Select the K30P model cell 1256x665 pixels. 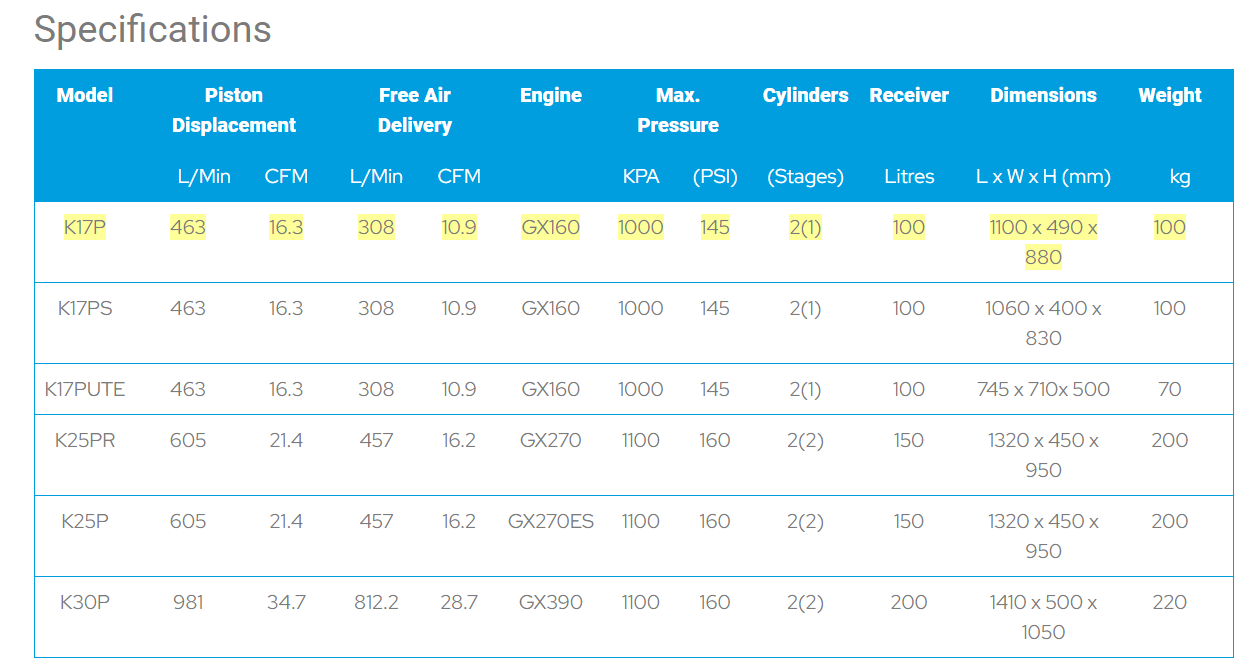pyautogui.click(x=84, y=602)
